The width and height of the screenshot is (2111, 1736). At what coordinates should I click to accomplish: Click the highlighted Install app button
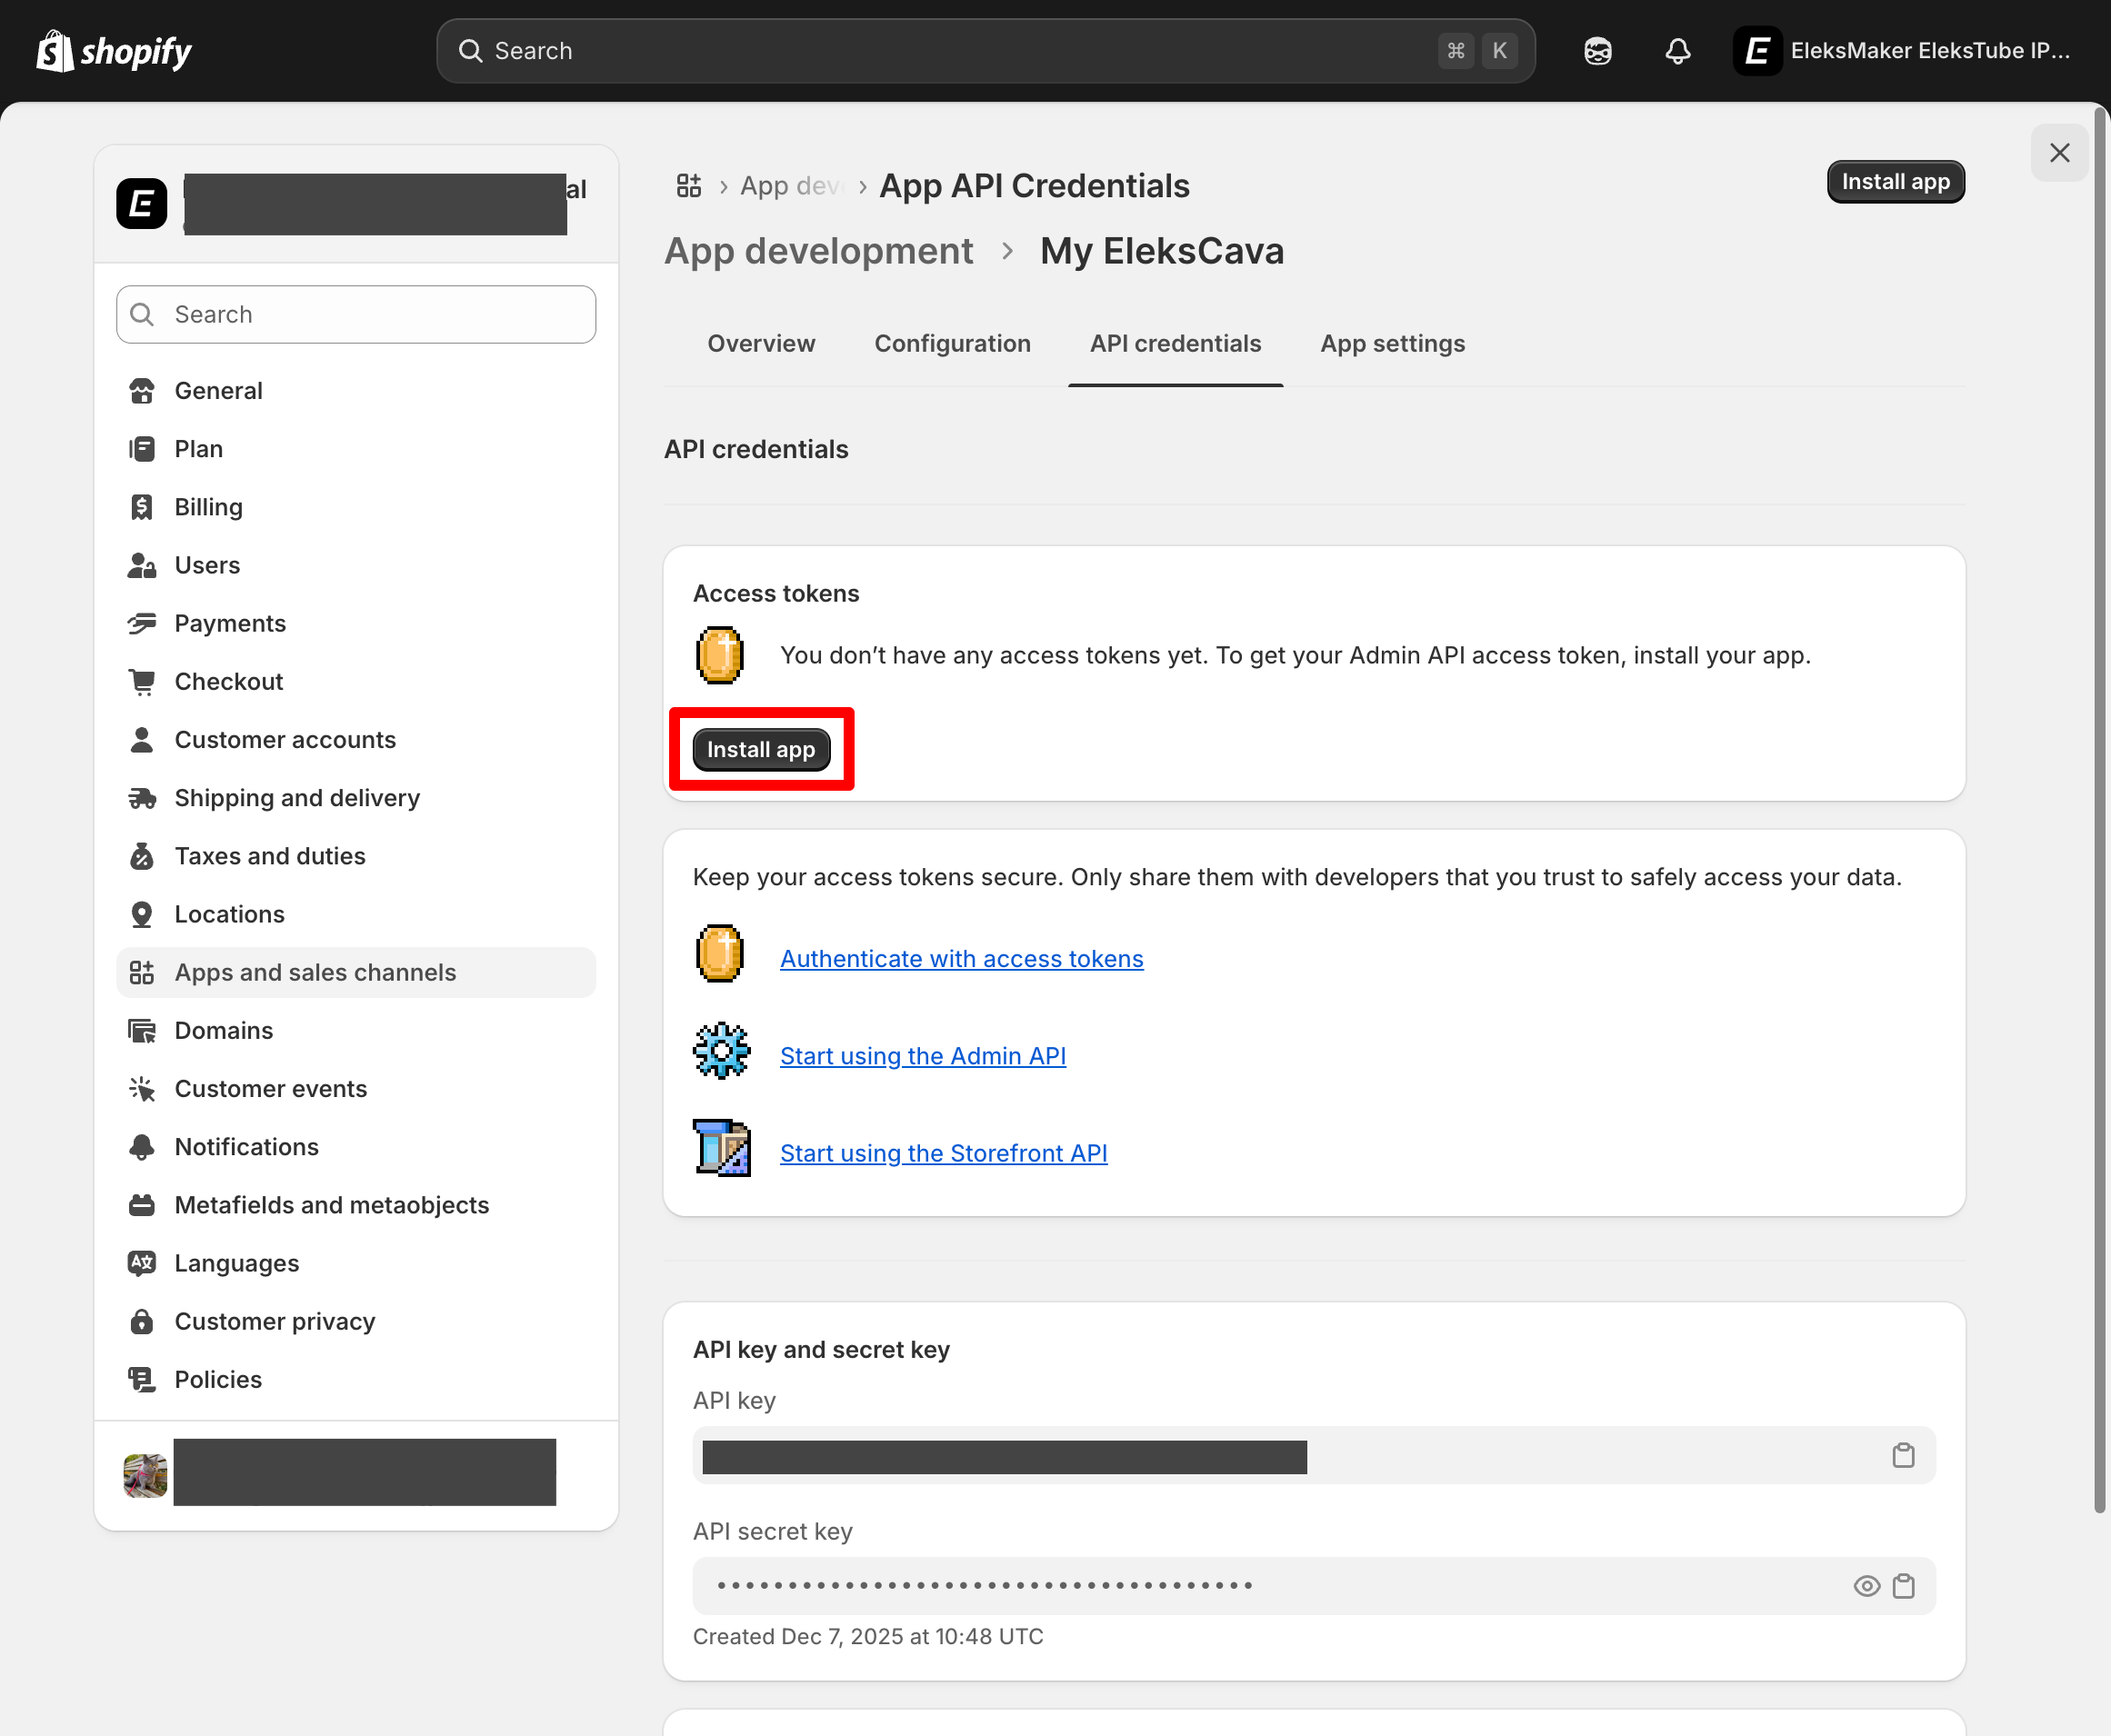coord(761,749)
